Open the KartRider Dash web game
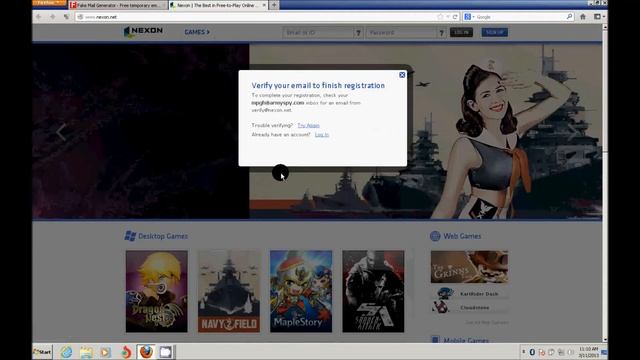The image size is (640, 360). click(469, 294)
